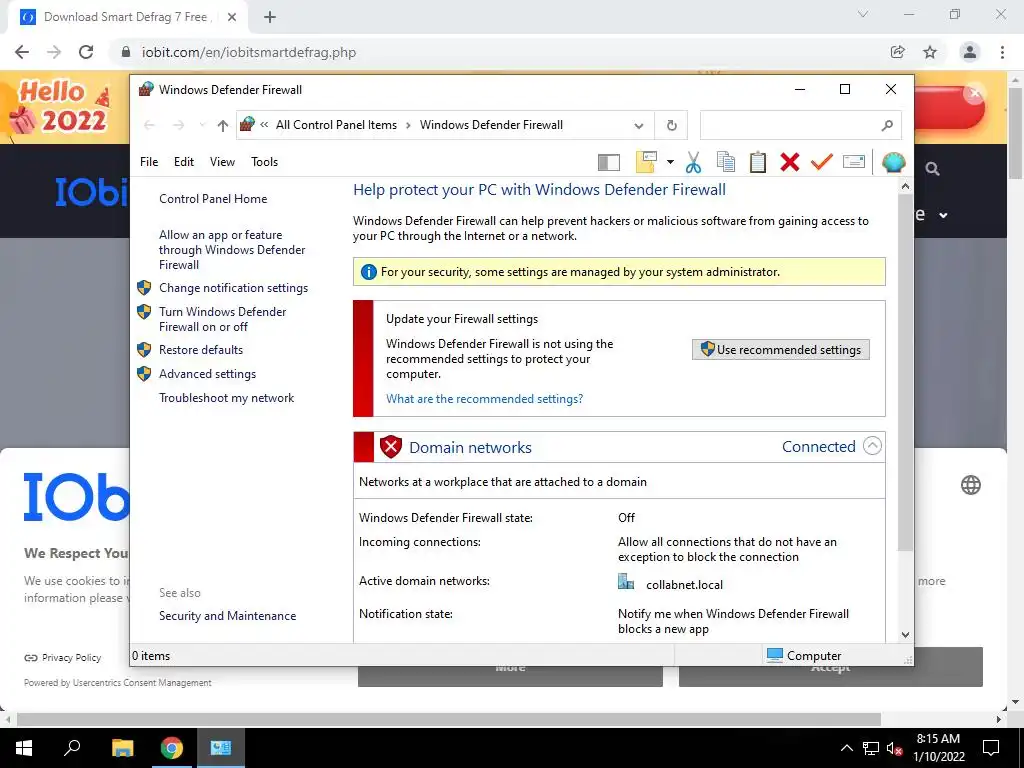The width and height of the screenshot is (1024, 768).
Task: Expand address bar history dropdown
Action: point(639,125)
